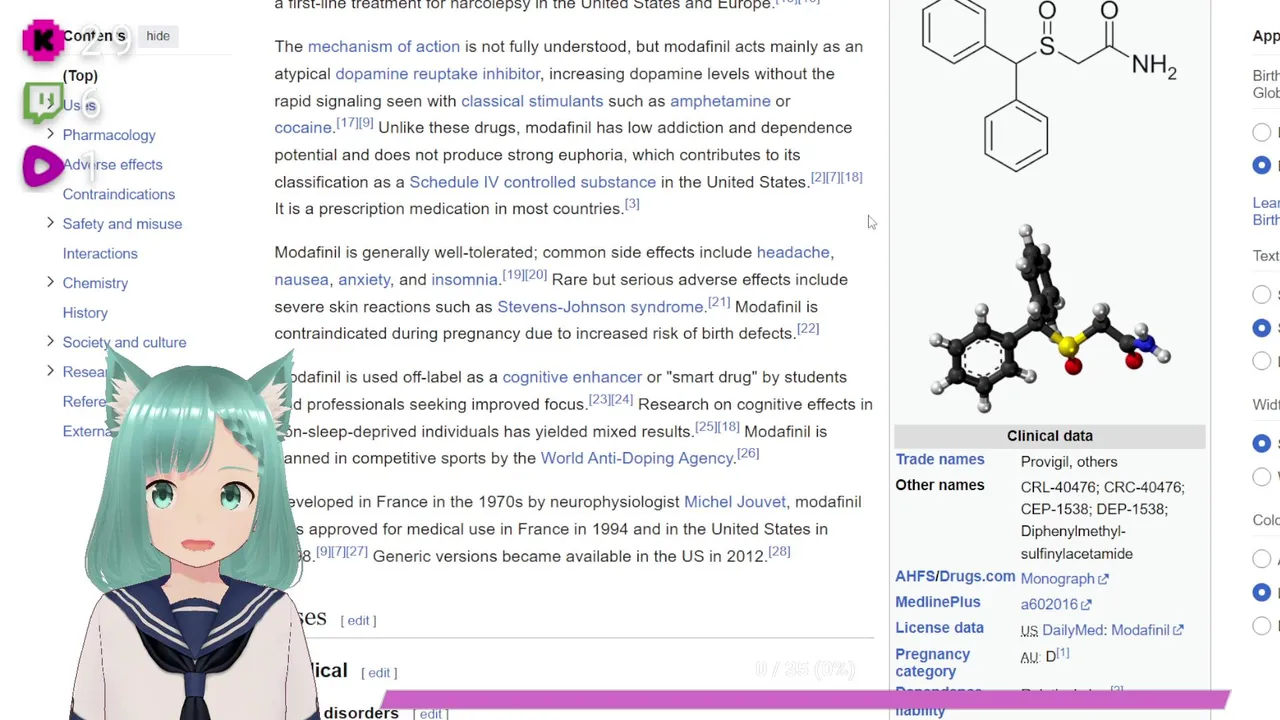Expand the Research section chevron
The image size is (1280, 720).
click(50, 371)
